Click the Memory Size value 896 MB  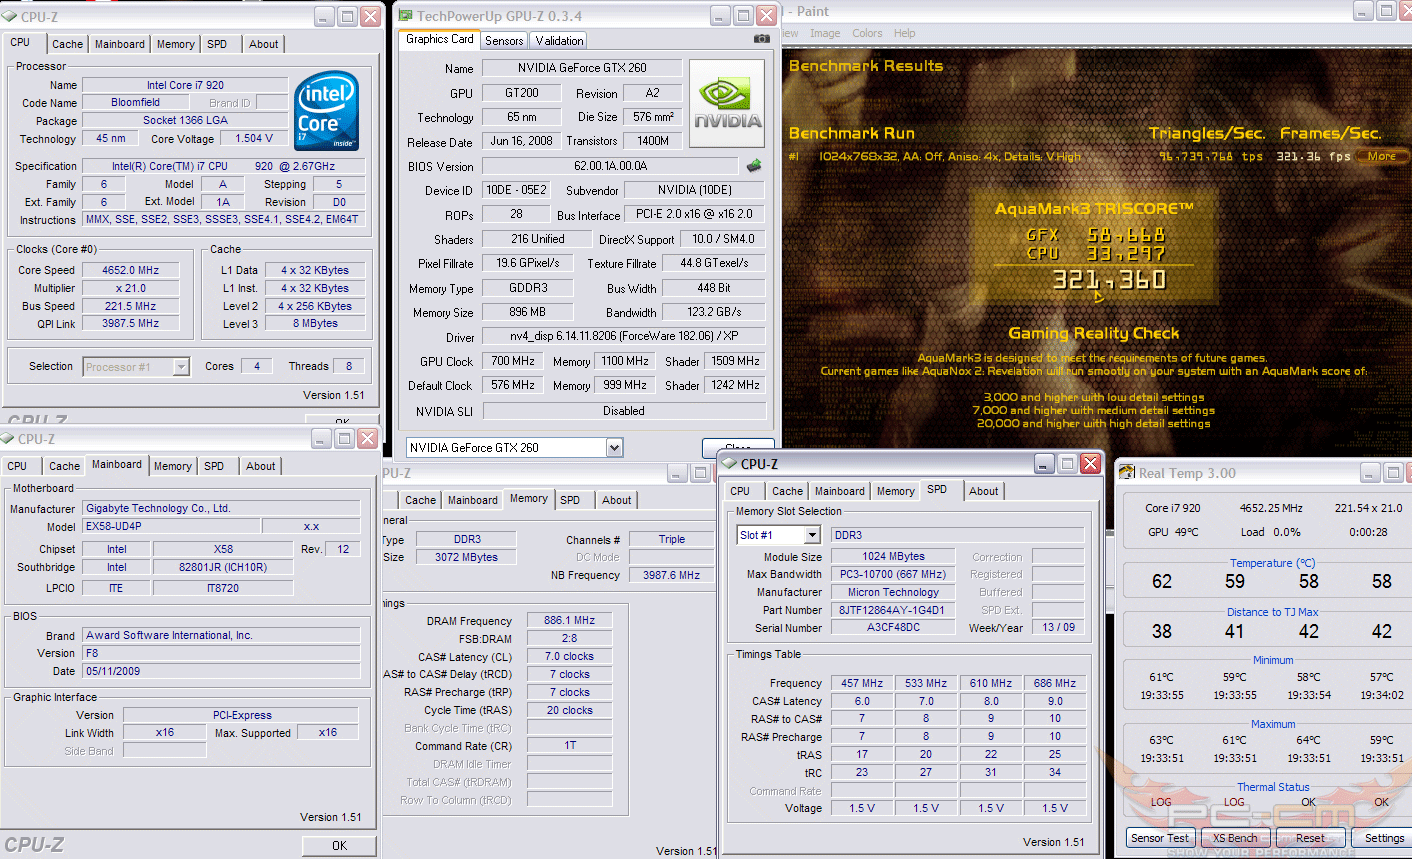pos(527,312)
